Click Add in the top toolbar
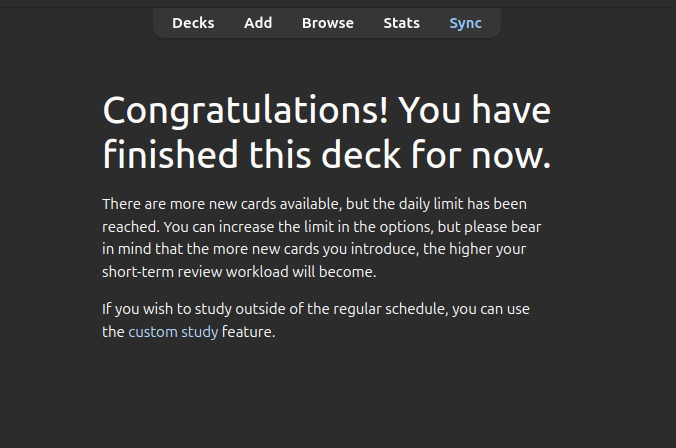The image size is (676, 448). (258, 23)
